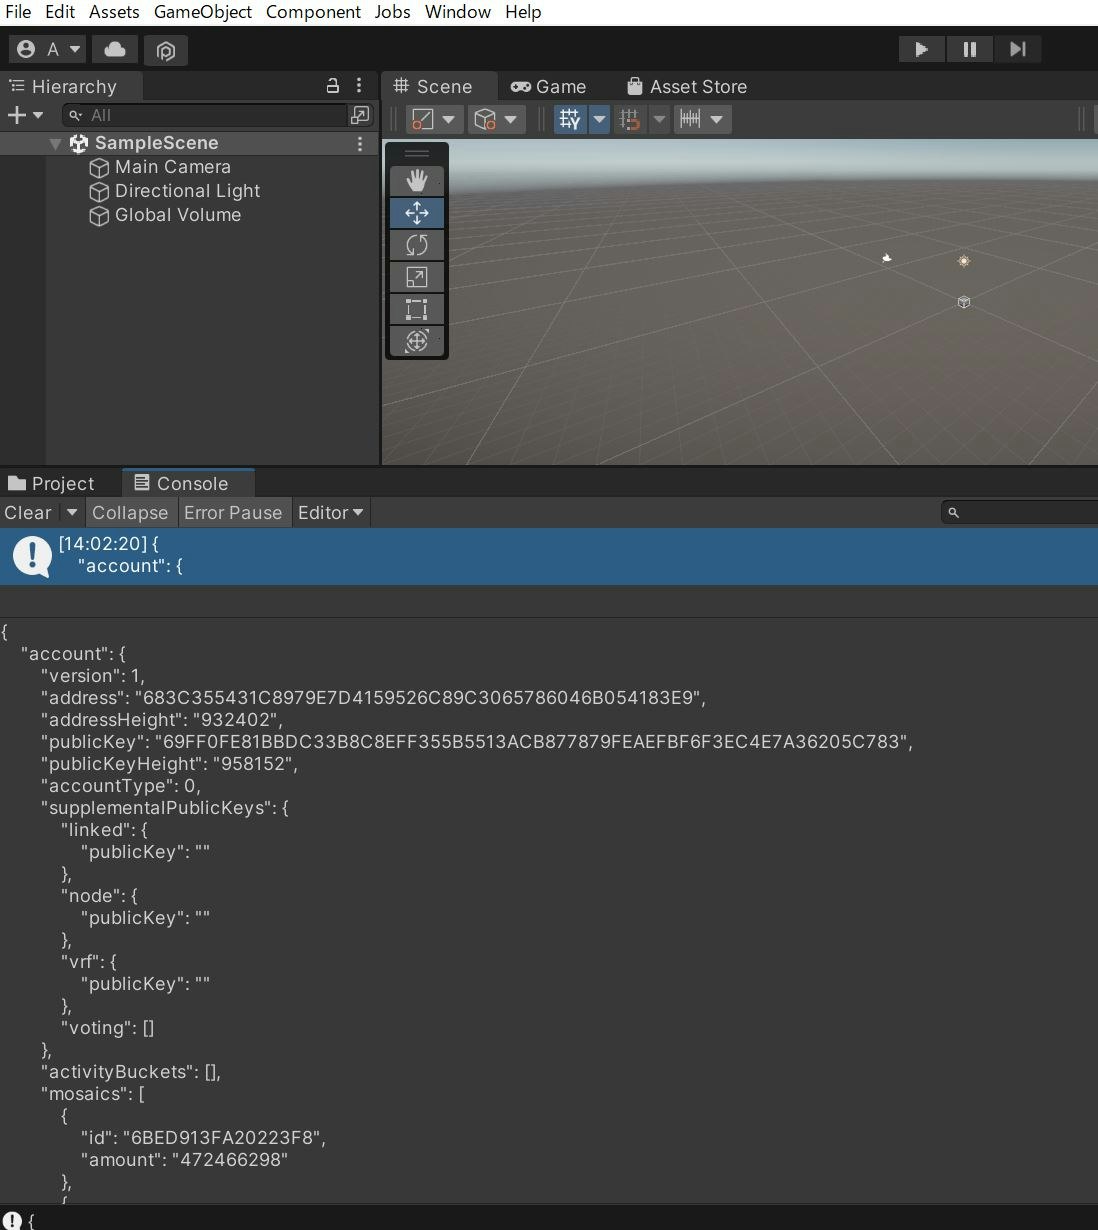Select Directional Light in Hierarchy

pos(187,191)
